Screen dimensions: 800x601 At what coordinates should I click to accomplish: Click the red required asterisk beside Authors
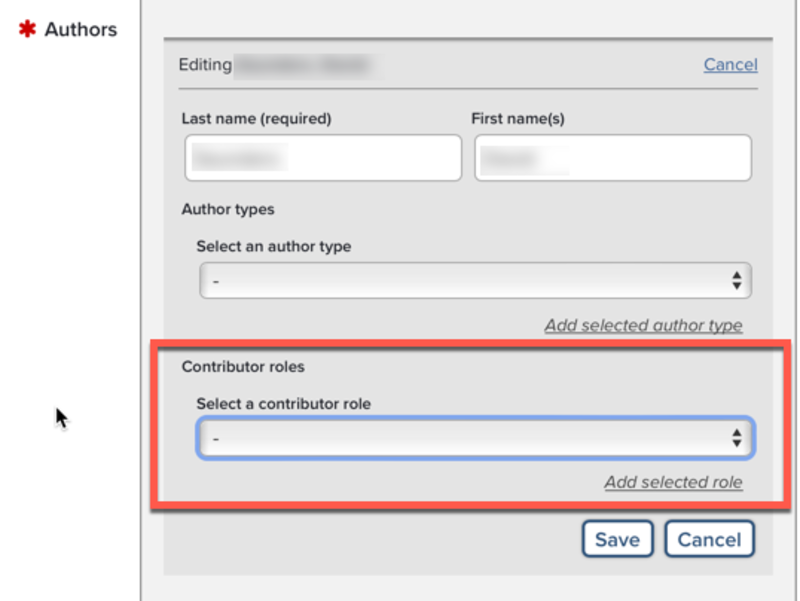click(x=27, y=29)
